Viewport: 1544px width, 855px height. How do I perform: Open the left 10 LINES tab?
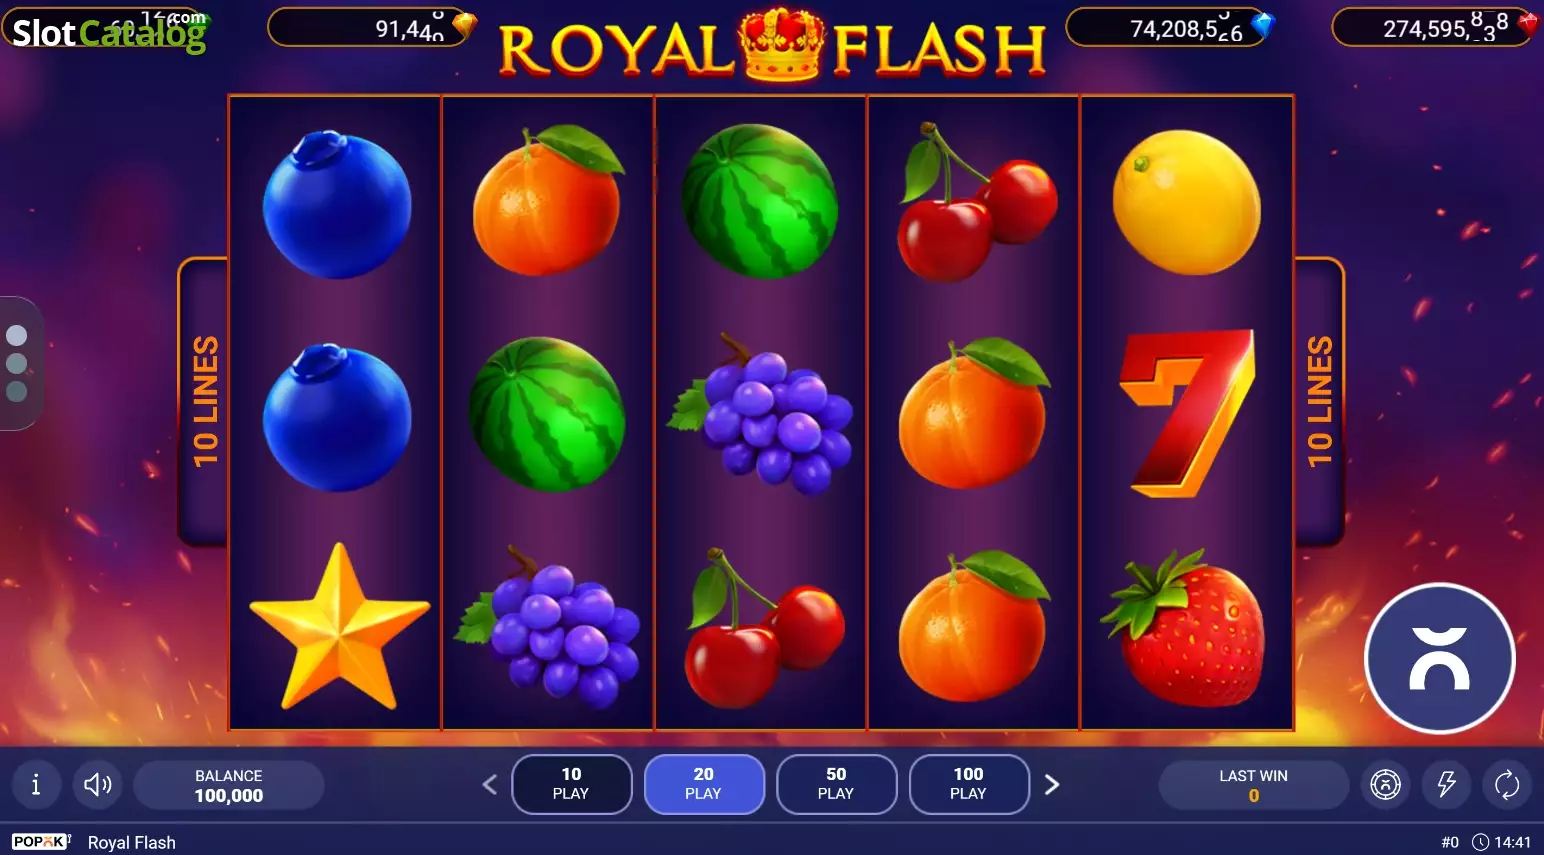[x=204, y=401]
